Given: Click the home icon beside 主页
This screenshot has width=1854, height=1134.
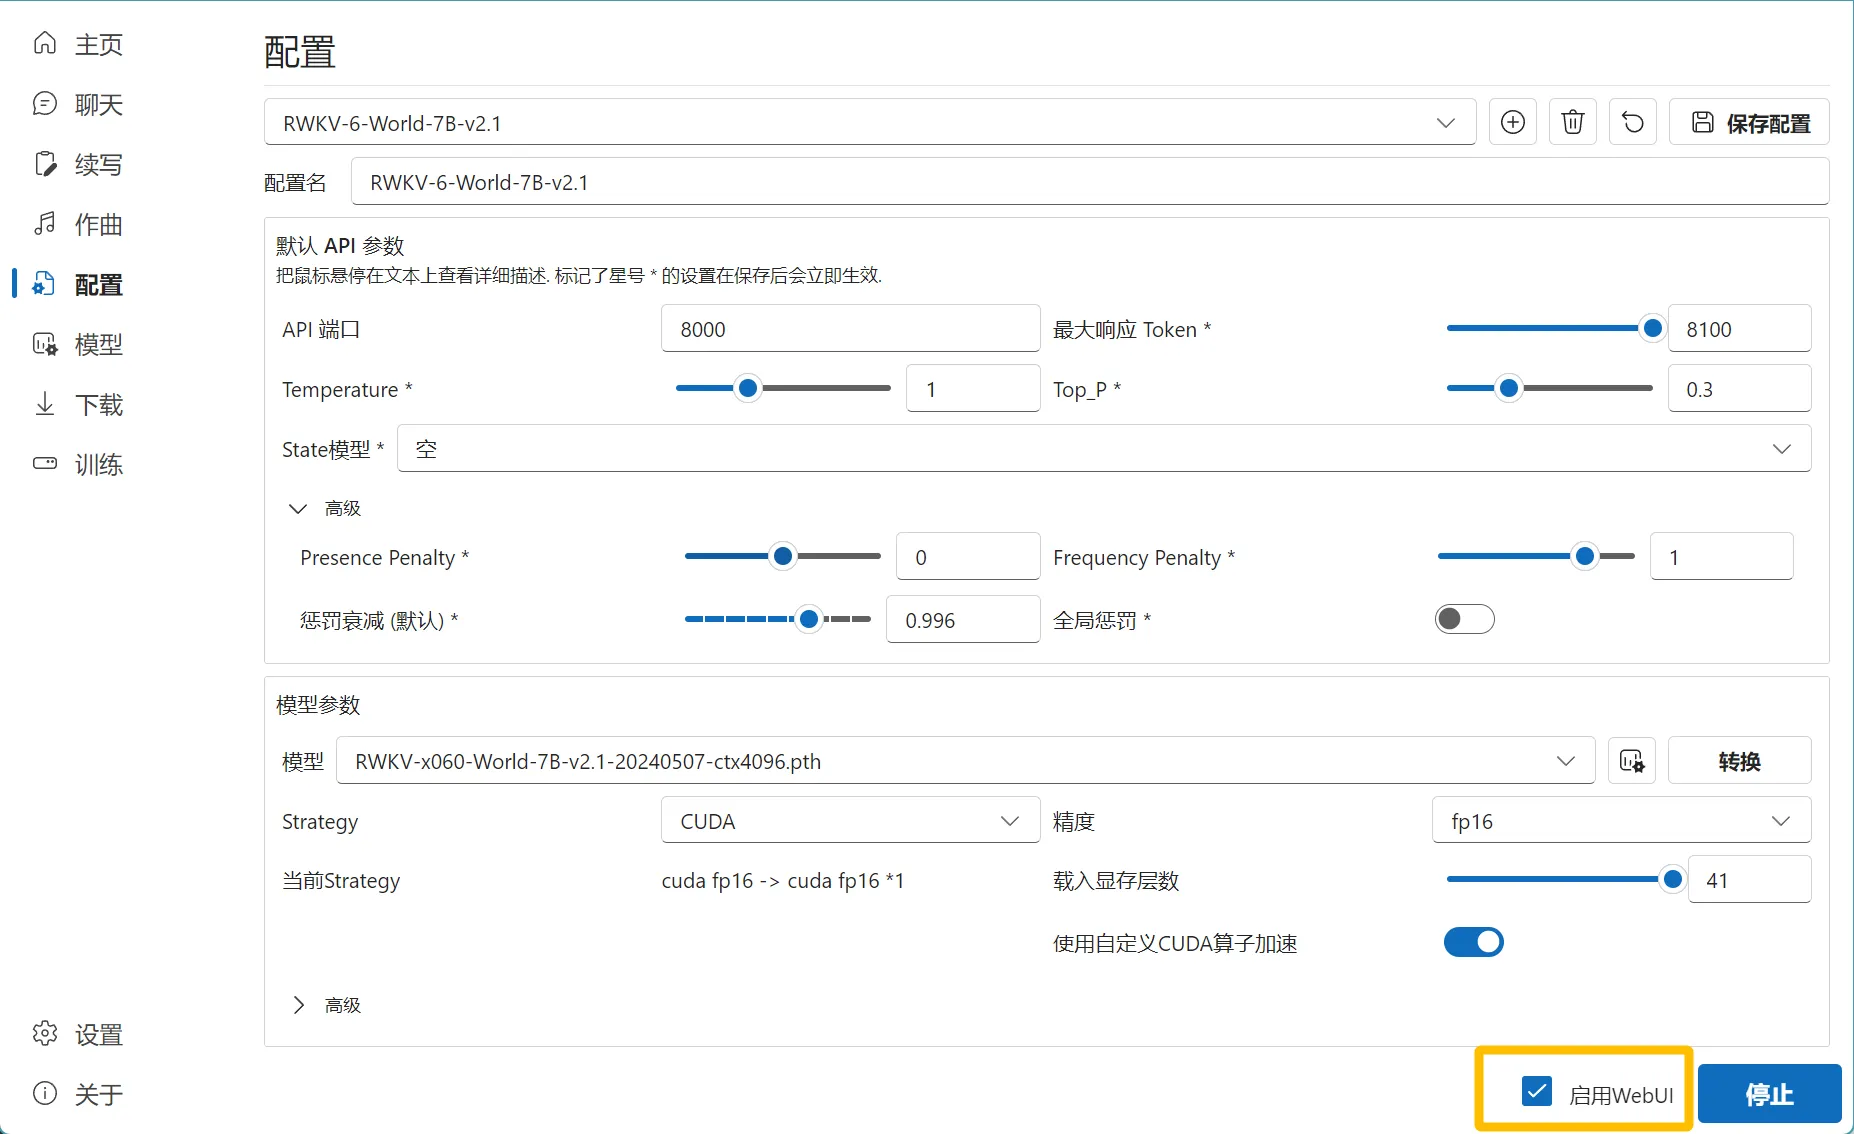Looking at the screenshot, I should click(x=45, y=43).
